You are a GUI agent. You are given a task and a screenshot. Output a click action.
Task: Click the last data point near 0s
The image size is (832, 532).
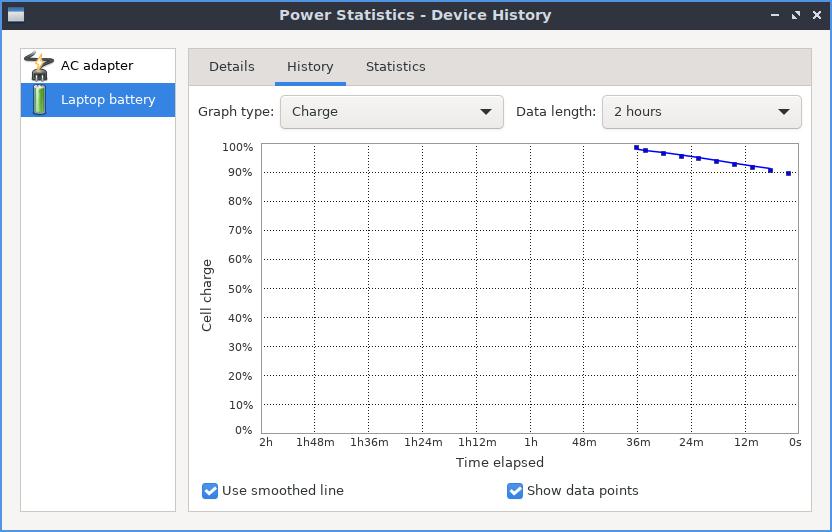click(788, 173)
